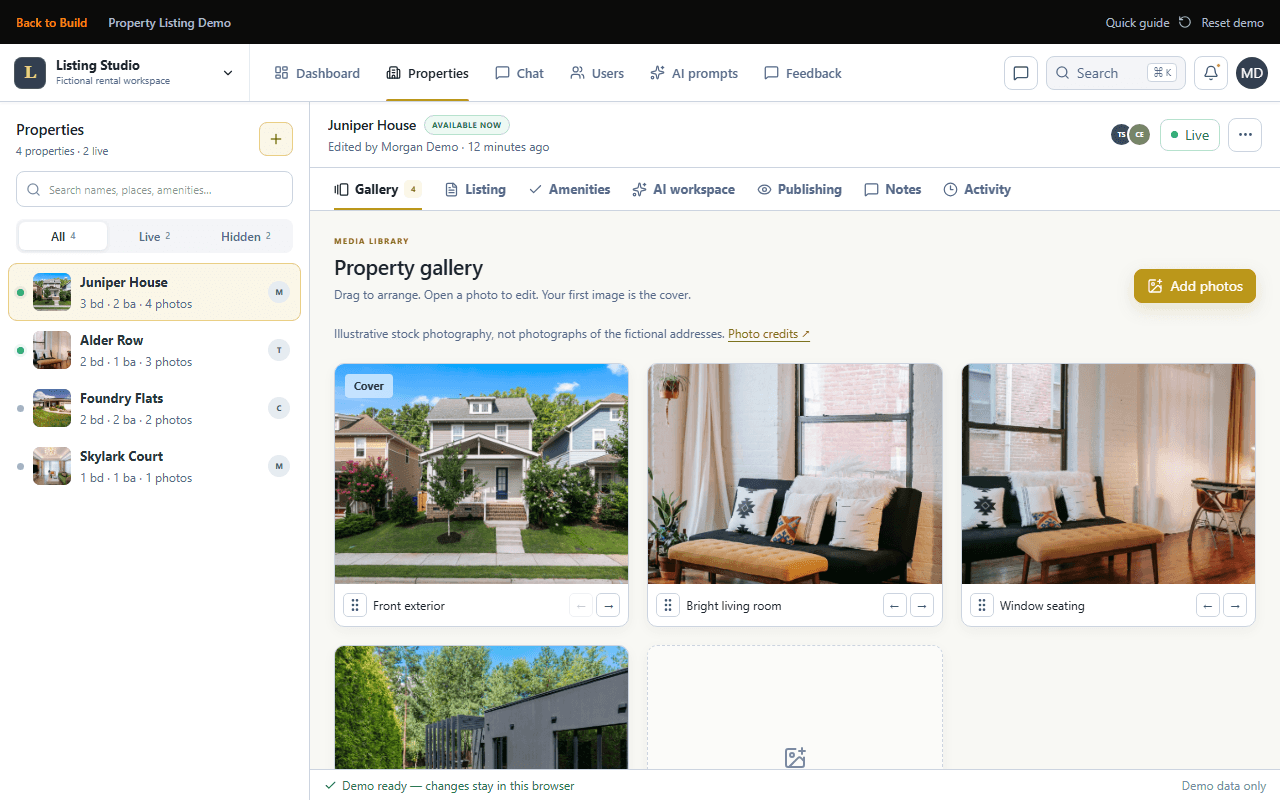The width and height of the screenshot is (1280, 800).
Task: Switch to the Publishing tab
Action: coord(799,189)
